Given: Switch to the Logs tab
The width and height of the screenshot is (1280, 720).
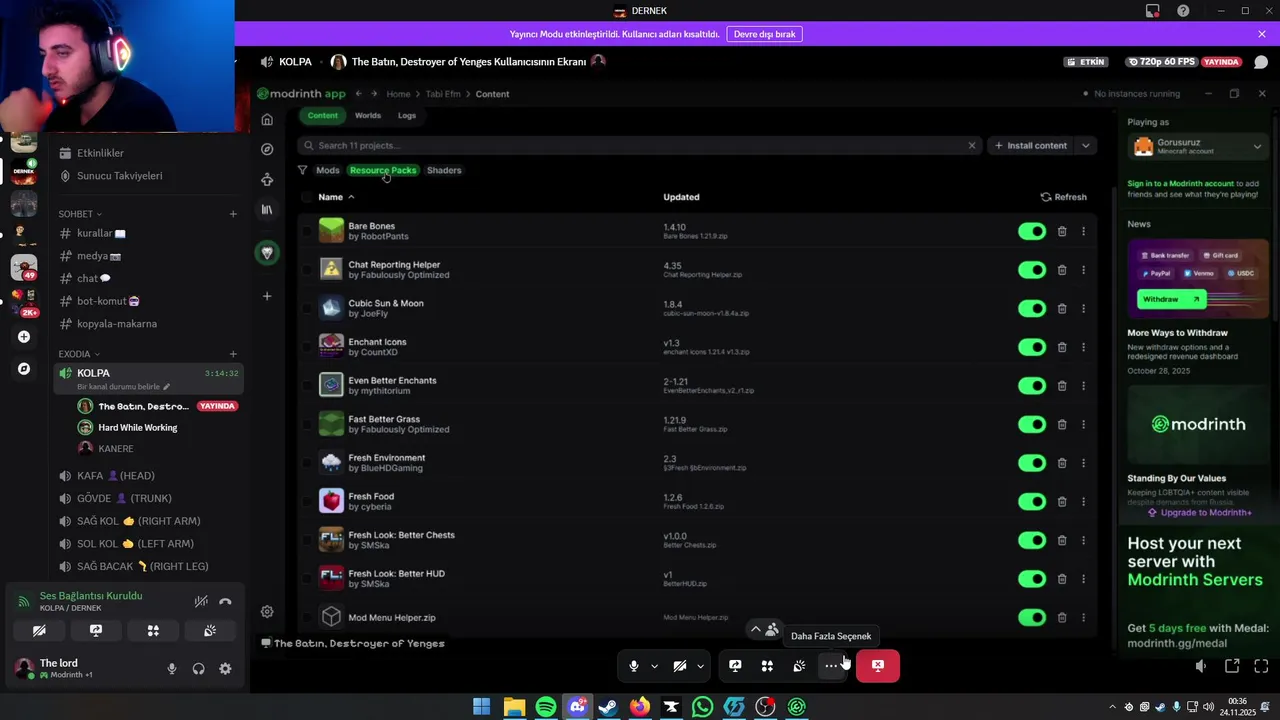Looking at the screenshot, I should click(407, 115).
